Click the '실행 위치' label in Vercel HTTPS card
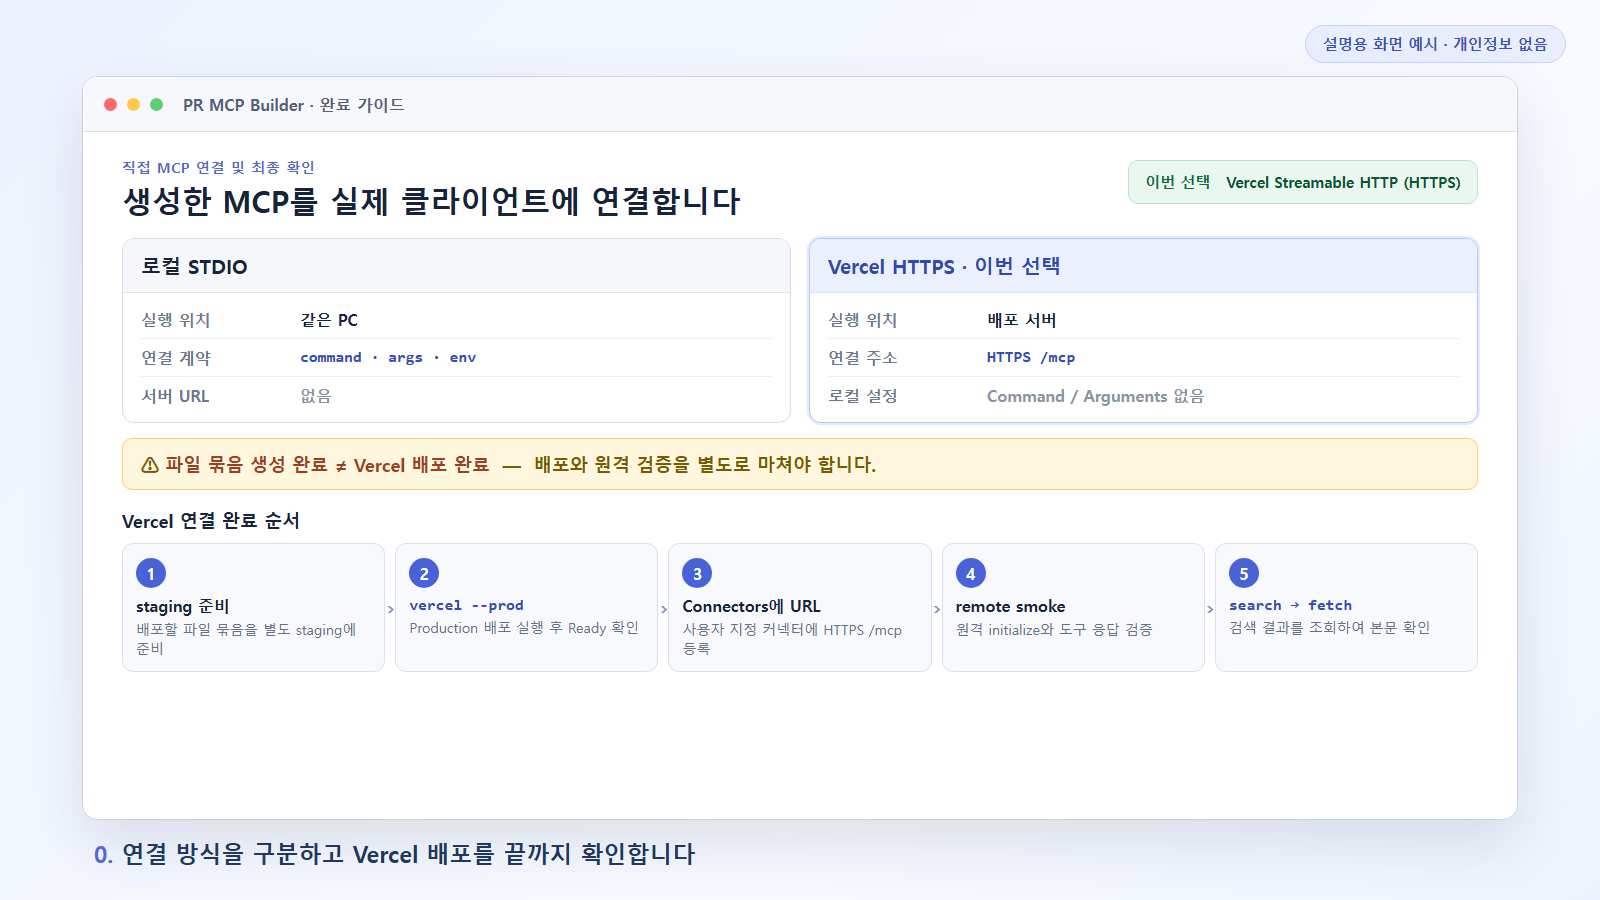Viewport: 1600px width, 900px height. 862,320
